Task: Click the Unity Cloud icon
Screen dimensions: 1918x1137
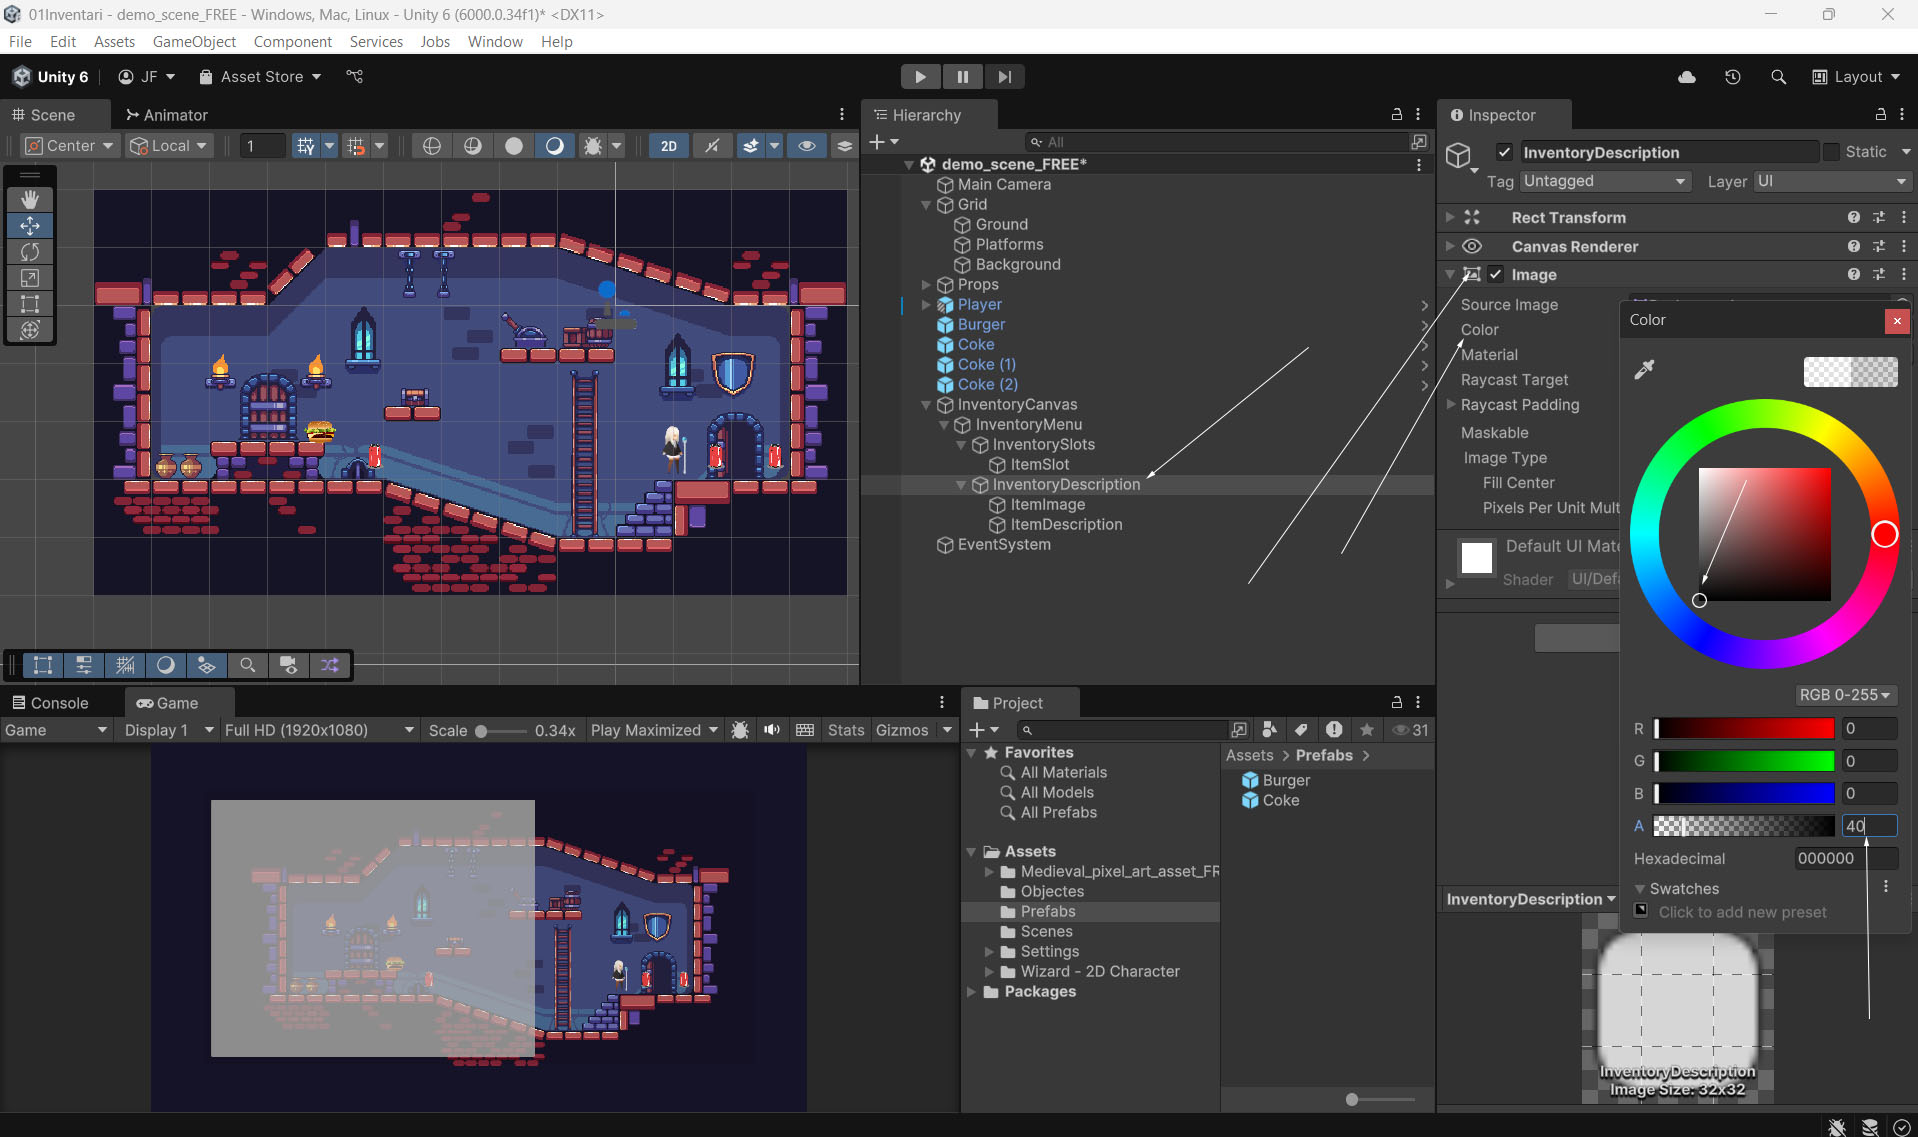Action: (x=1687, y=77)
